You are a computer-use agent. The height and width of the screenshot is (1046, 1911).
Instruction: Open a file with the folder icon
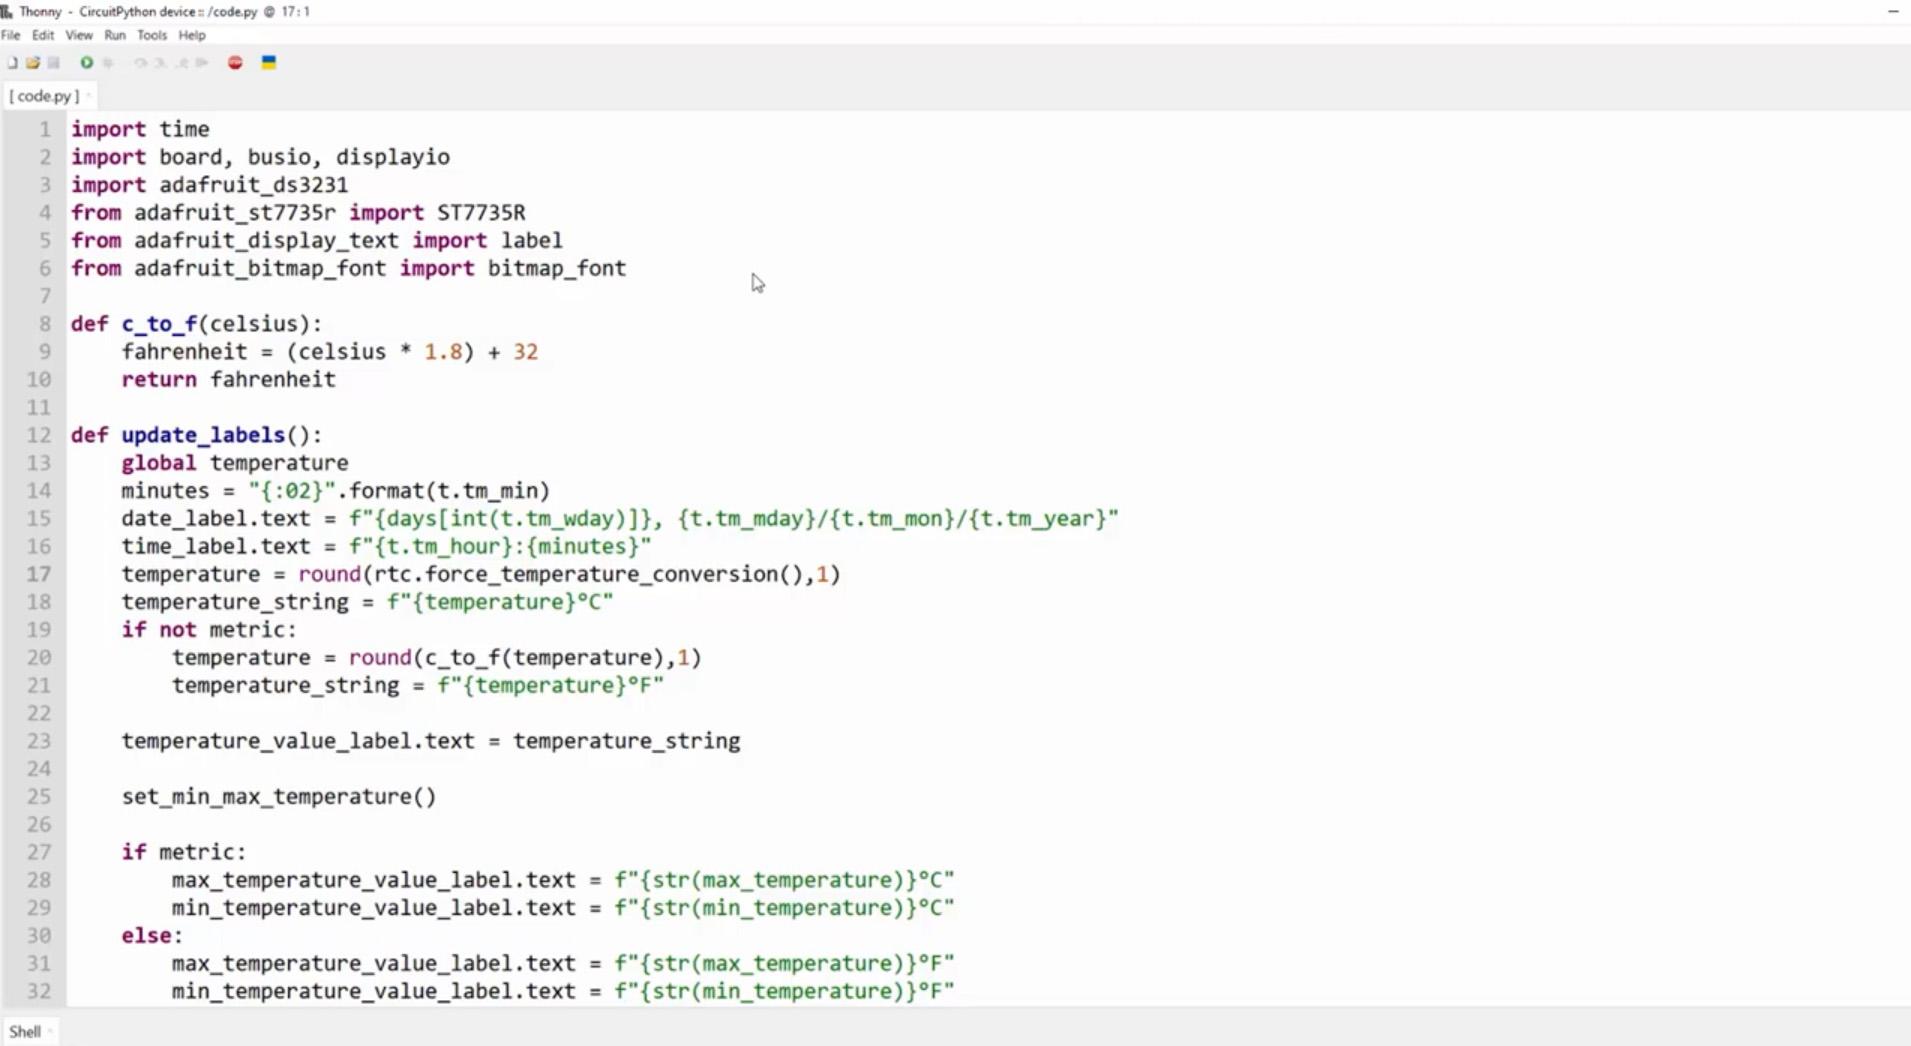tap(33, 63)
